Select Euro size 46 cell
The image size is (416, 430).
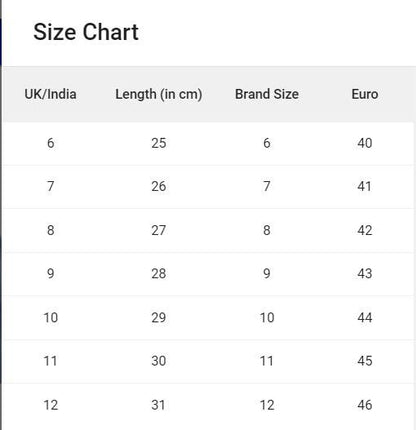[365, 405]
